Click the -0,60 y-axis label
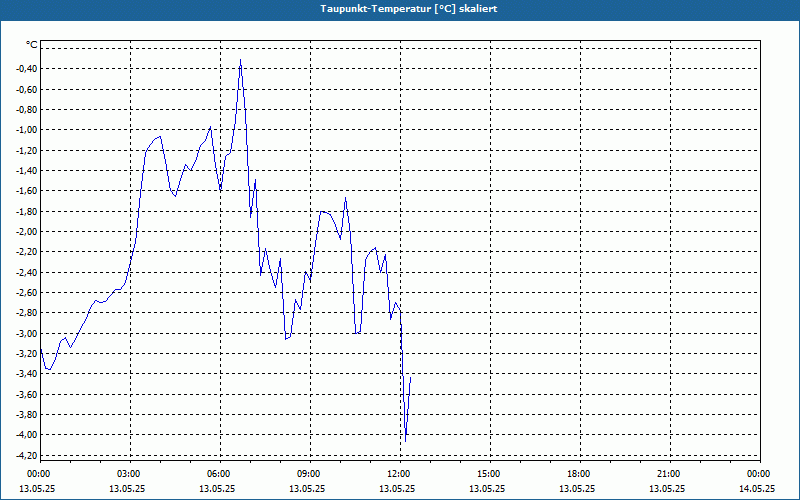Image resolution: width=800 pixels, height=500 pixels. tap(28, 89)
